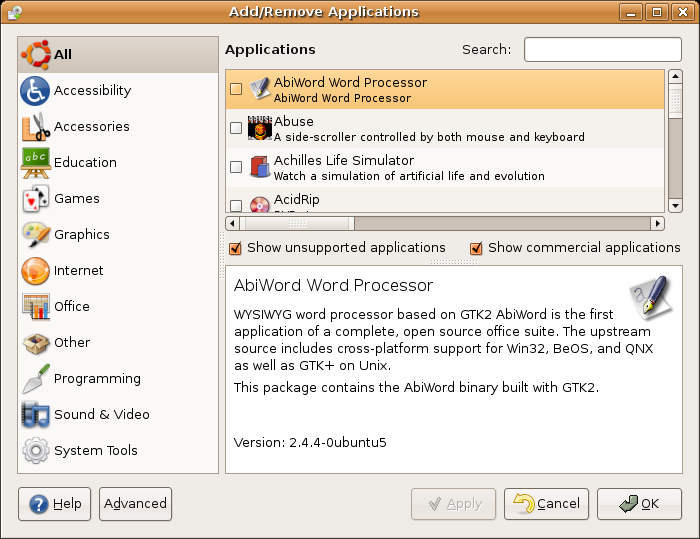Image resolution: width=700 pixels, height=539 pixels.
Task: View the System Tools category
Action: click(118, 451)
